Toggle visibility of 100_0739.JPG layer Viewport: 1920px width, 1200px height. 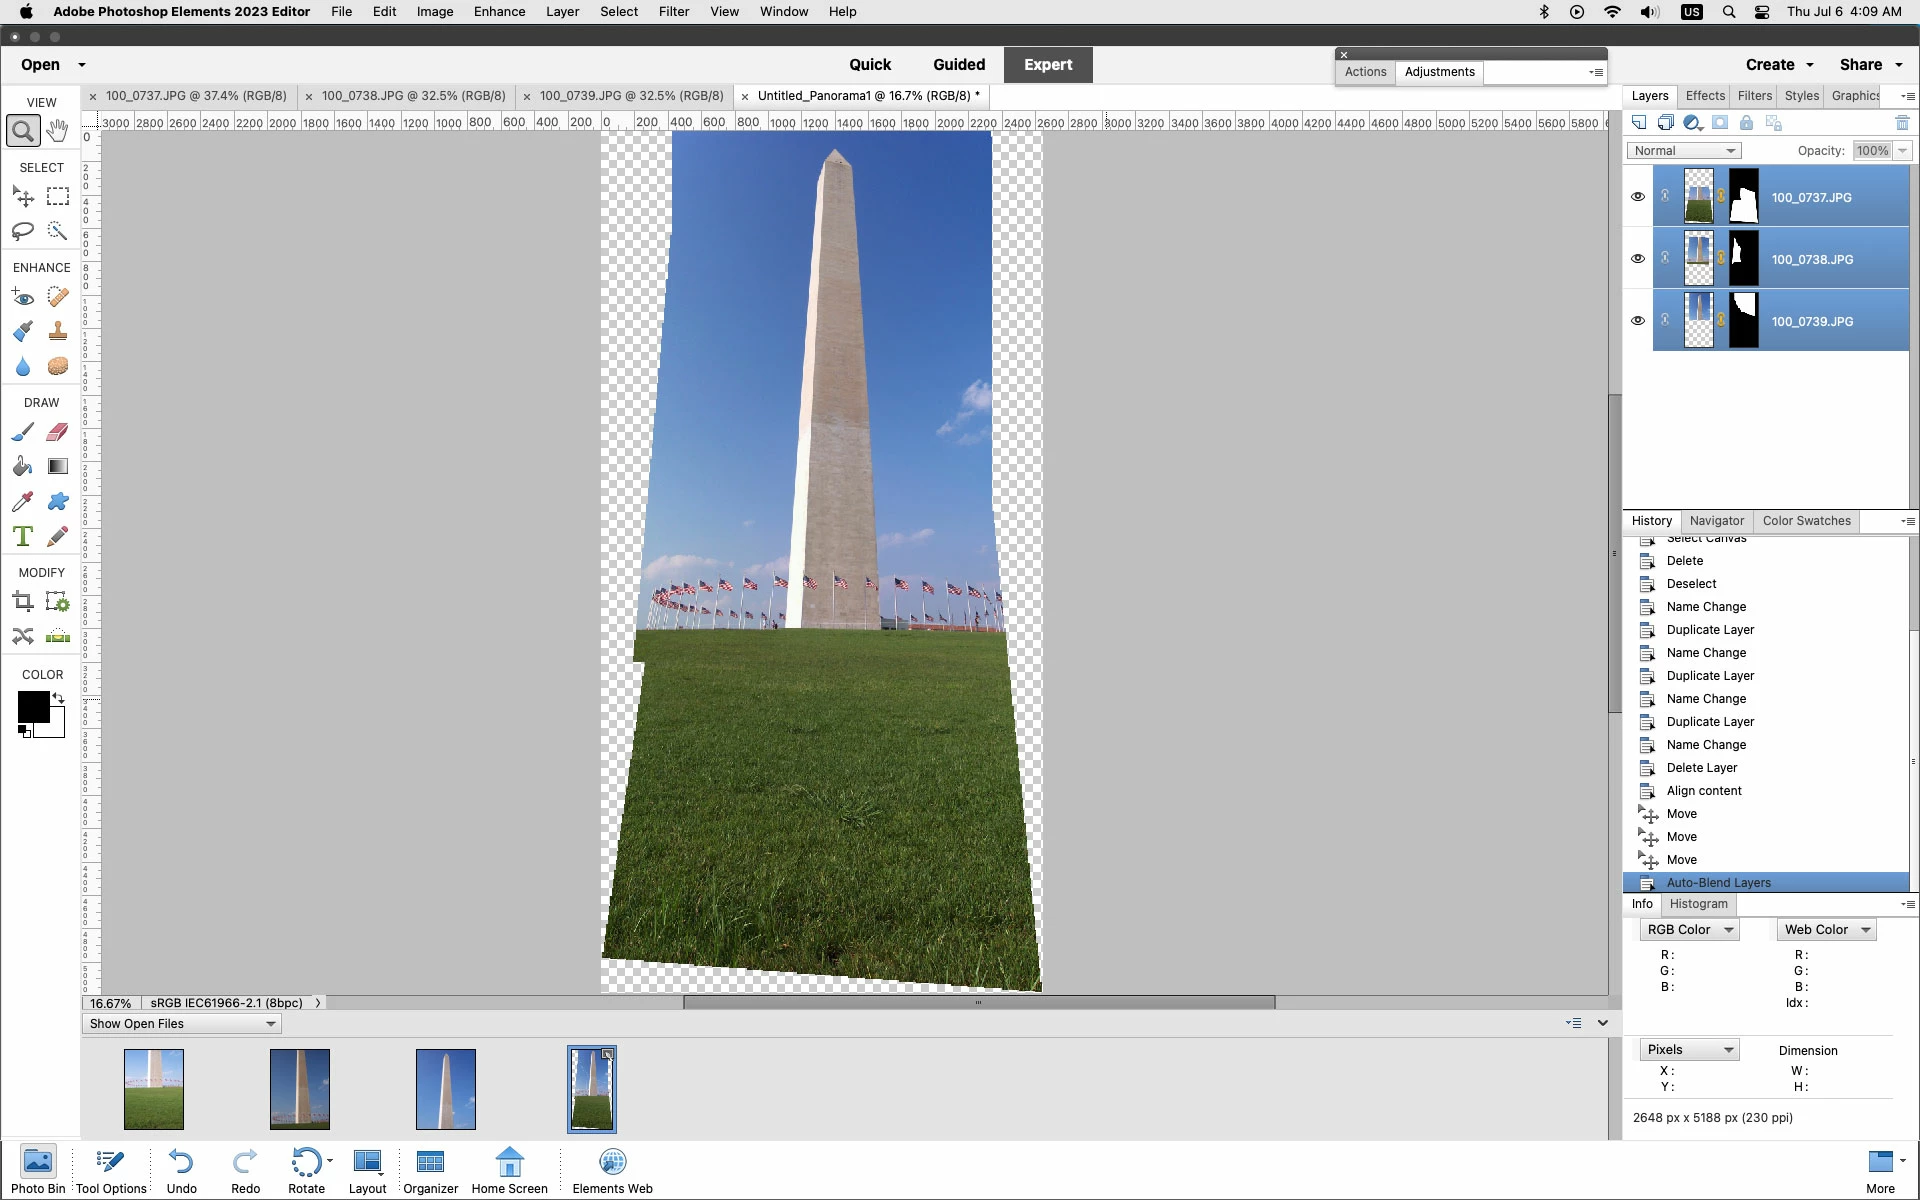click(x=1638, y=321)
